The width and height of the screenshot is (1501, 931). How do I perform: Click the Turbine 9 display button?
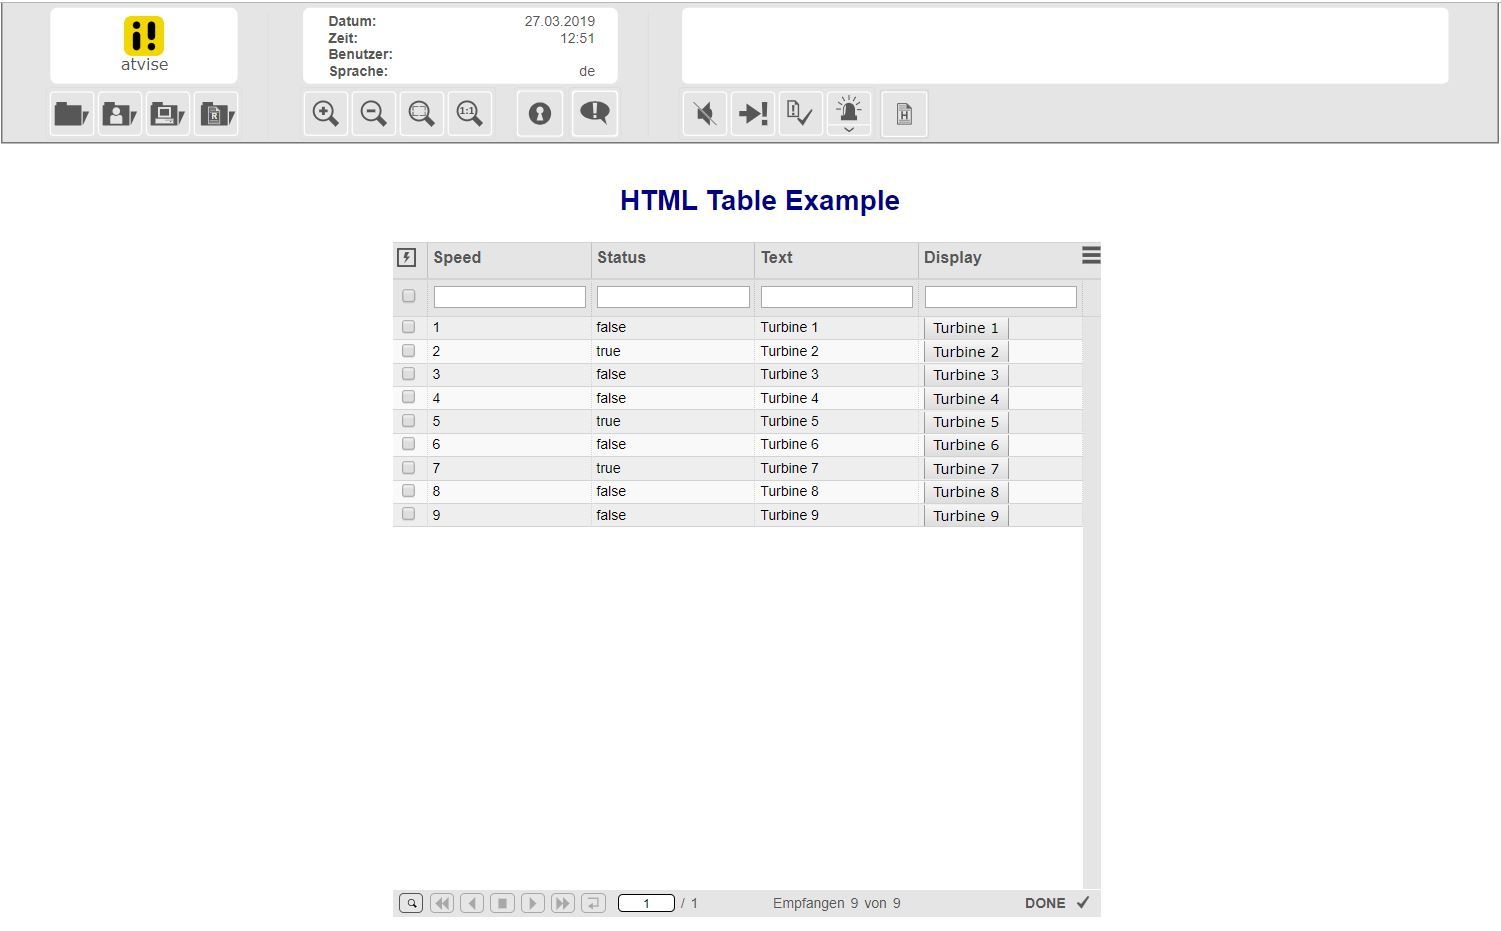click(x=966, y=516)
